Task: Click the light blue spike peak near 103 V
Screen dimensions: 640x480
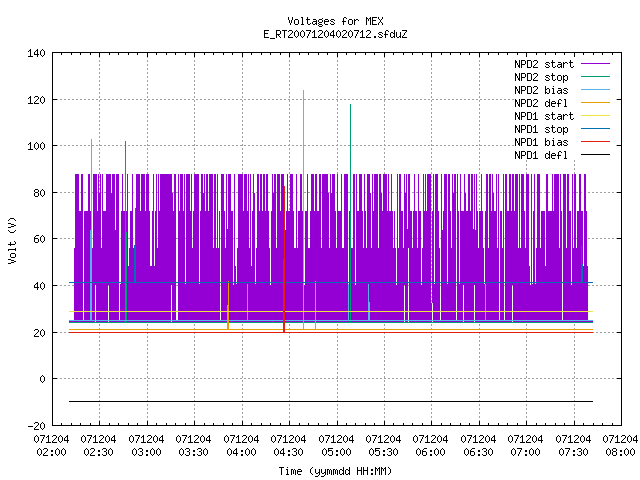Action: click(91, 140)
